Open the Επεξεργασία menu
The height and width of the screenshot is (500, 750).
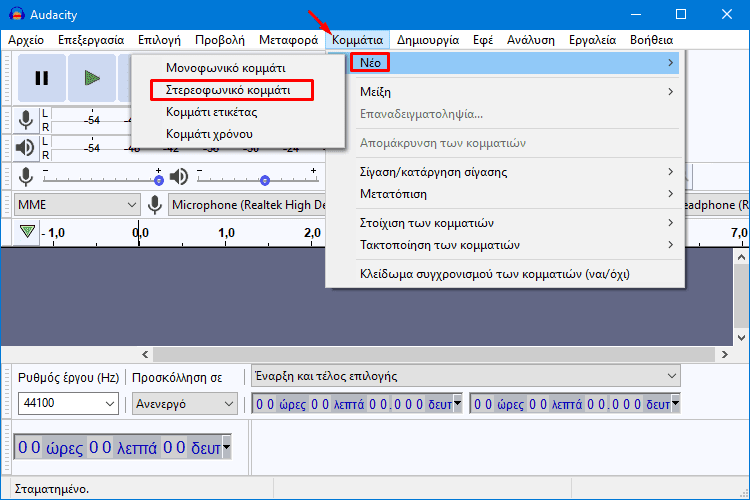(91, 40)
